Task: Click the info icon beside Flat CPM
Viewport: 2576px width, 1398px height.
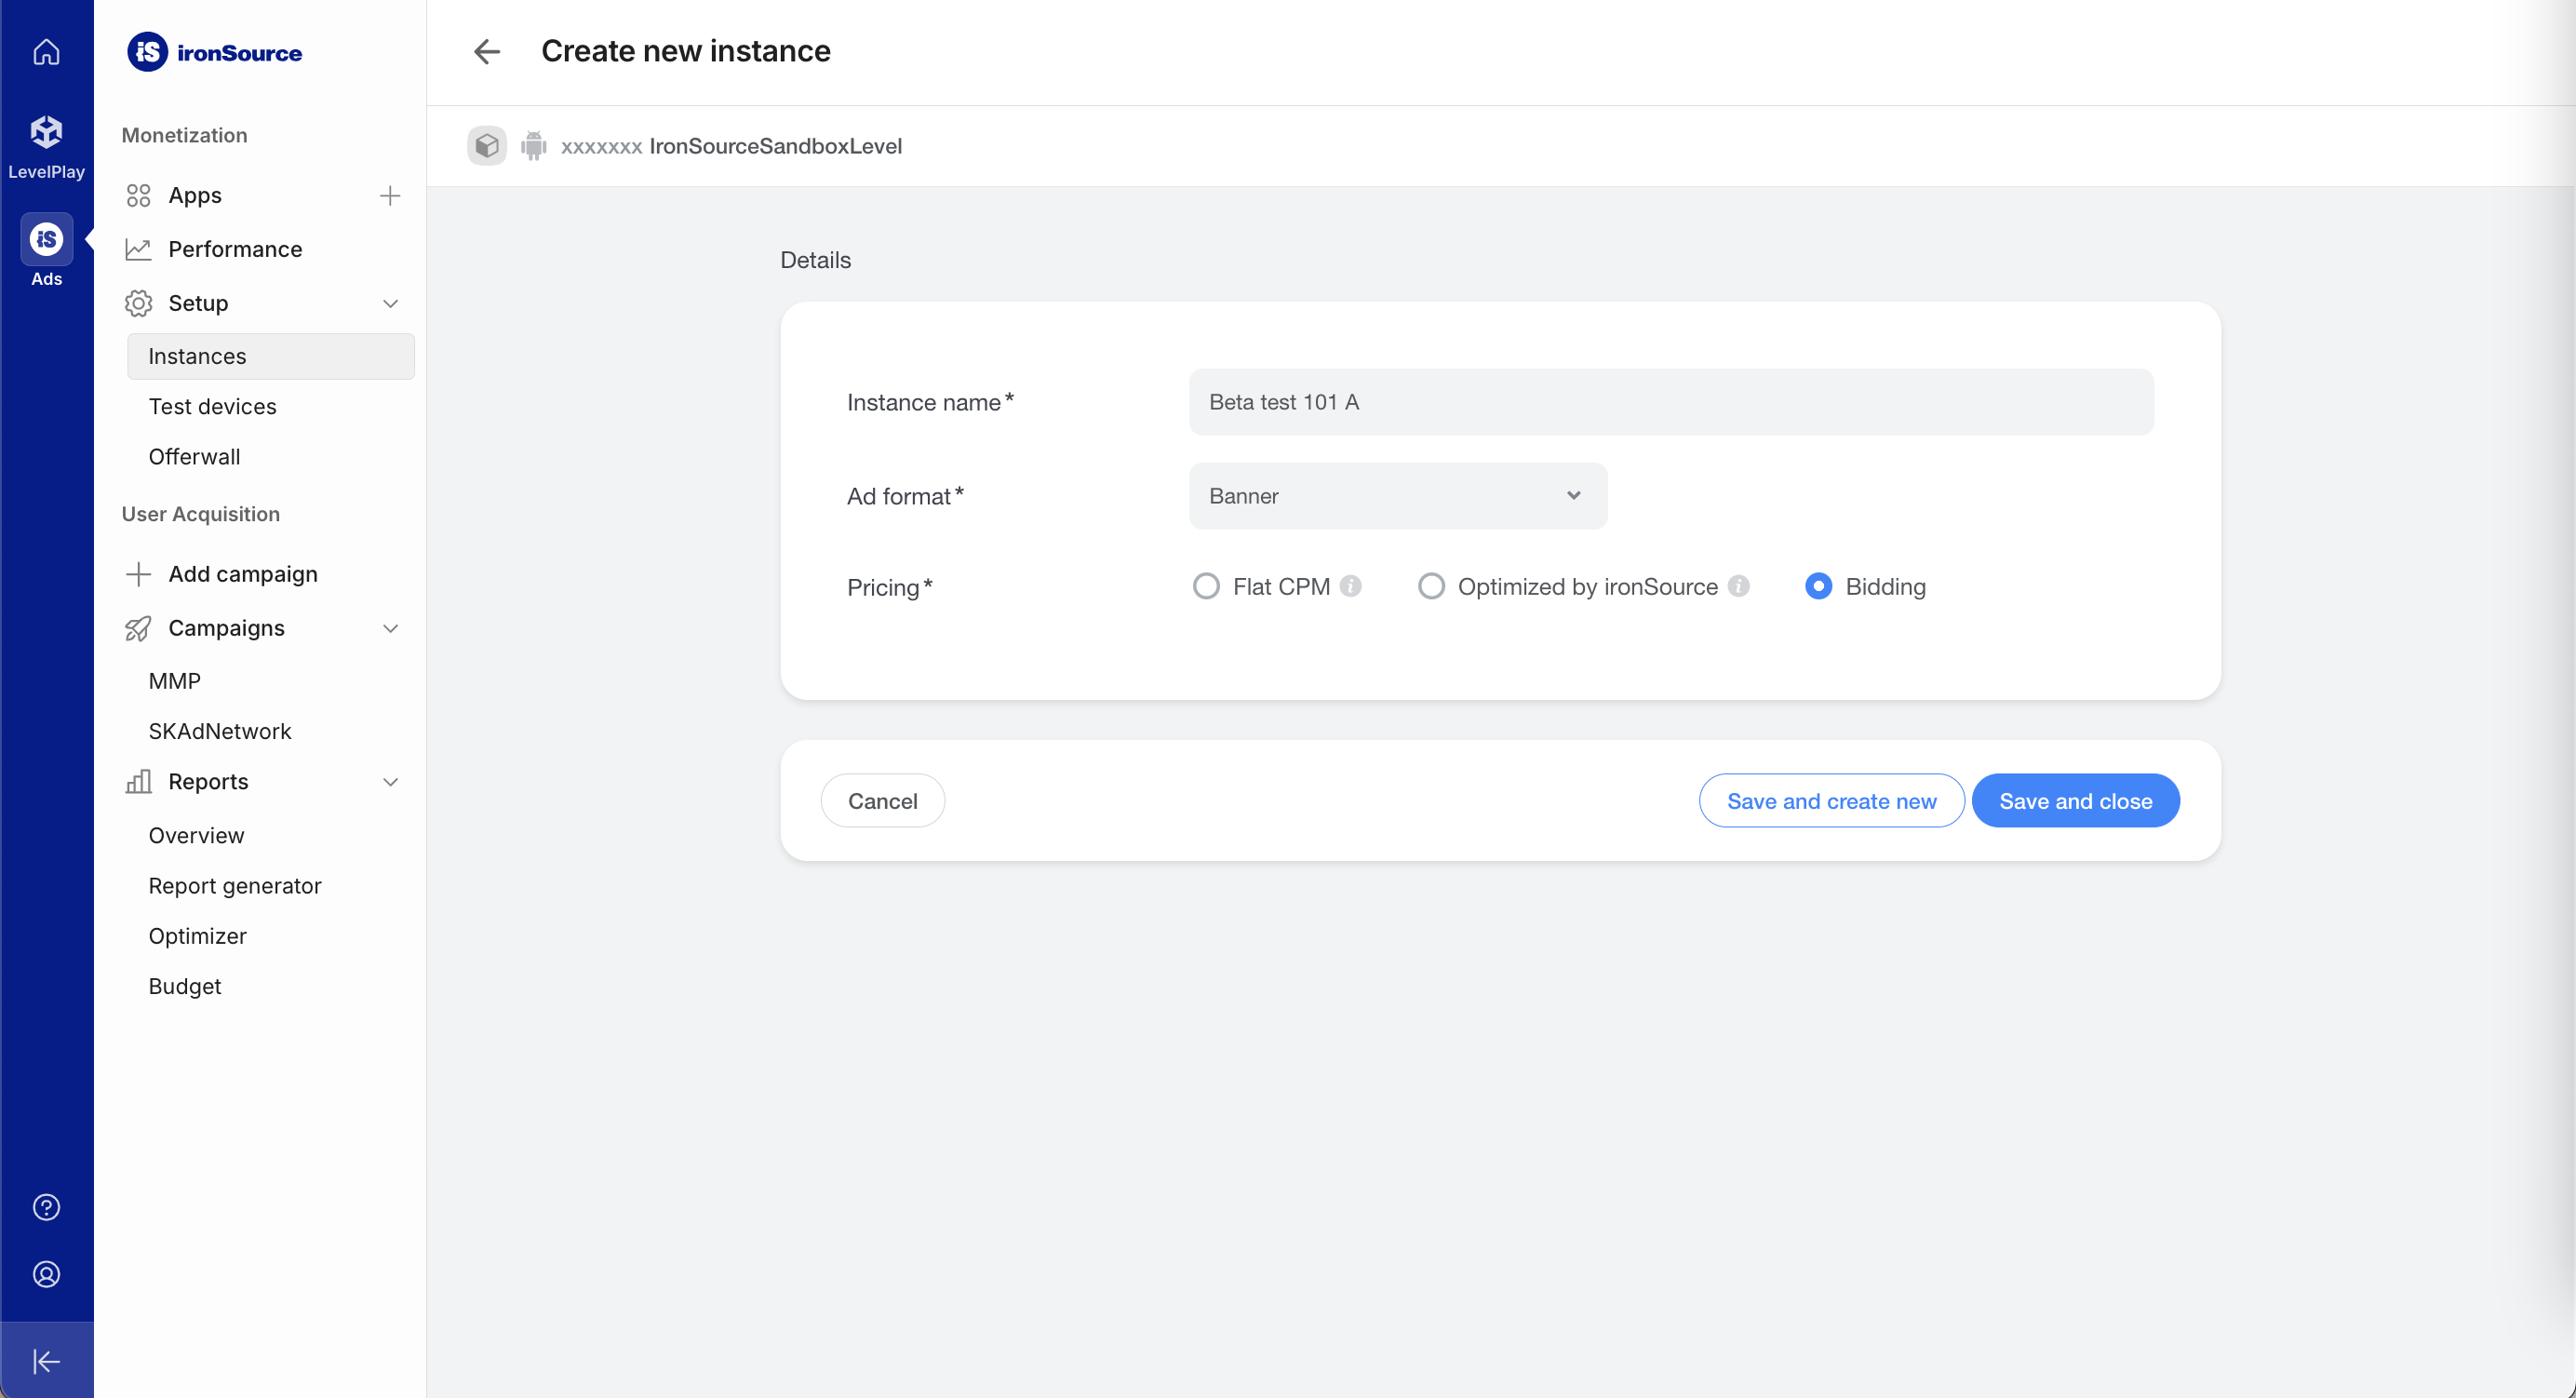Action: [1350, 586]
